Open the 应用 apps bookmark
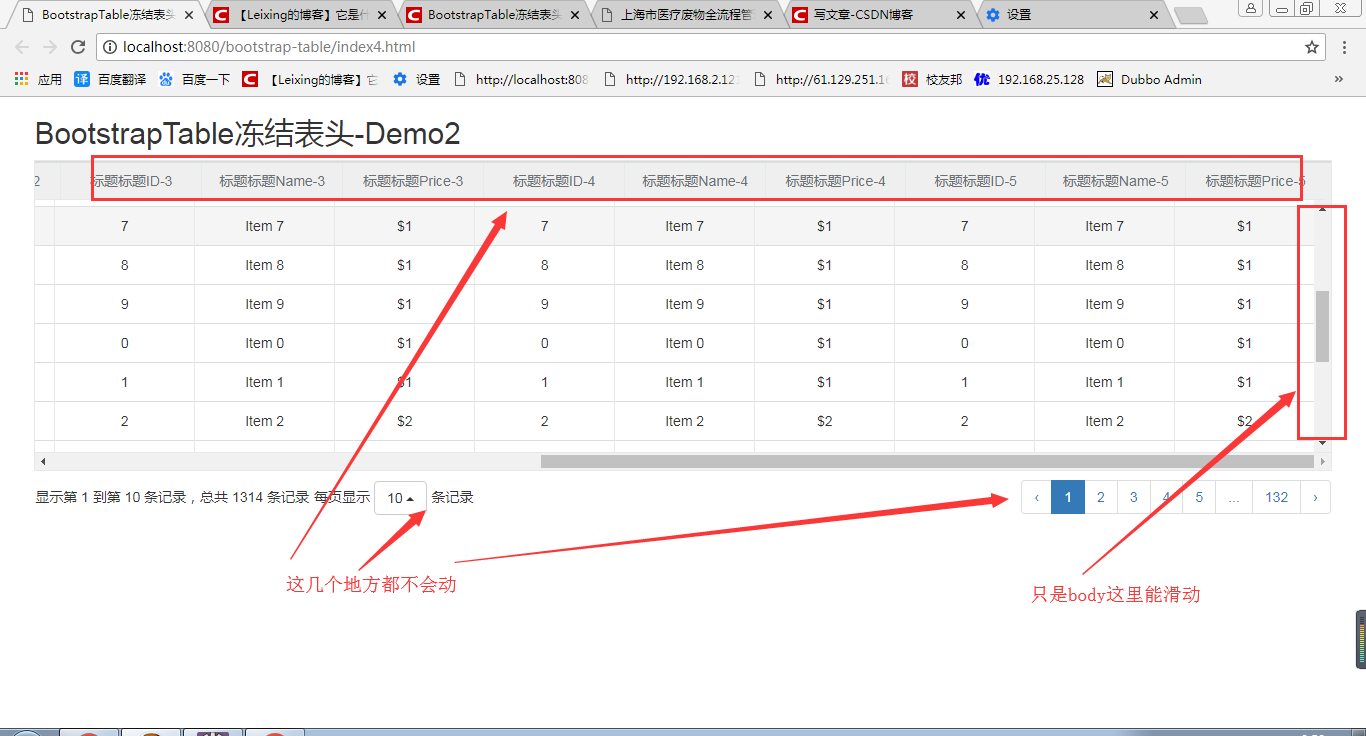The width and height of the screenshot is (1366, 736). (38, 79)
